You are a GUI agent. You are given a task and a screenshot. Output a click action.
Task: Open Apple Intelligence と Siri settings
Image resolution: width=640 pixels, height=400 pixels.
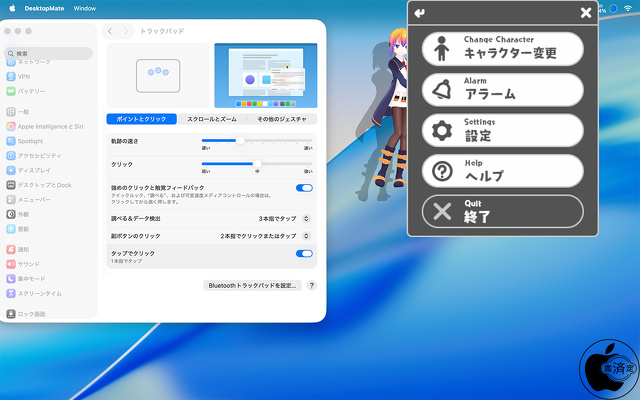(45, 127)
